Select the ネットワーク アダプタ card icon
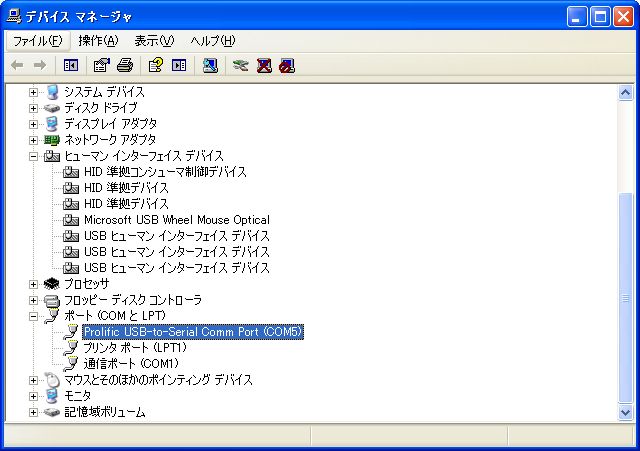Screen dimensions: 640x451 coord(52,140)
